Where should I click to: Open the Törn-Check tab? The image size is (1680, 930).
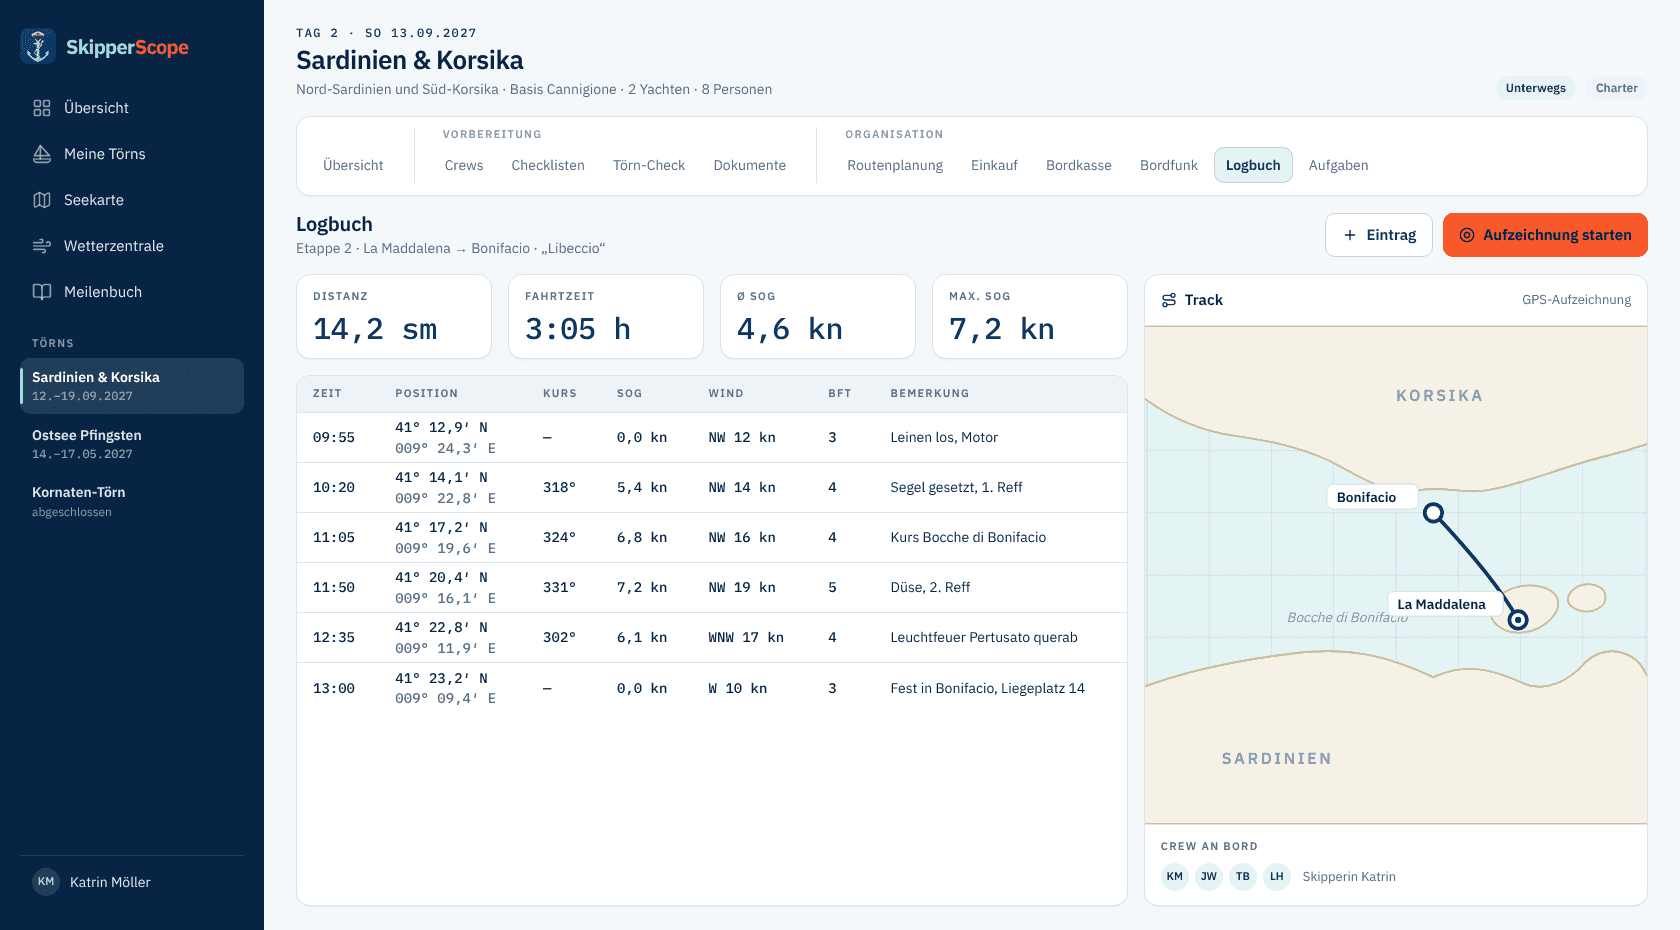pyautogui.click(x=649, y=165)
